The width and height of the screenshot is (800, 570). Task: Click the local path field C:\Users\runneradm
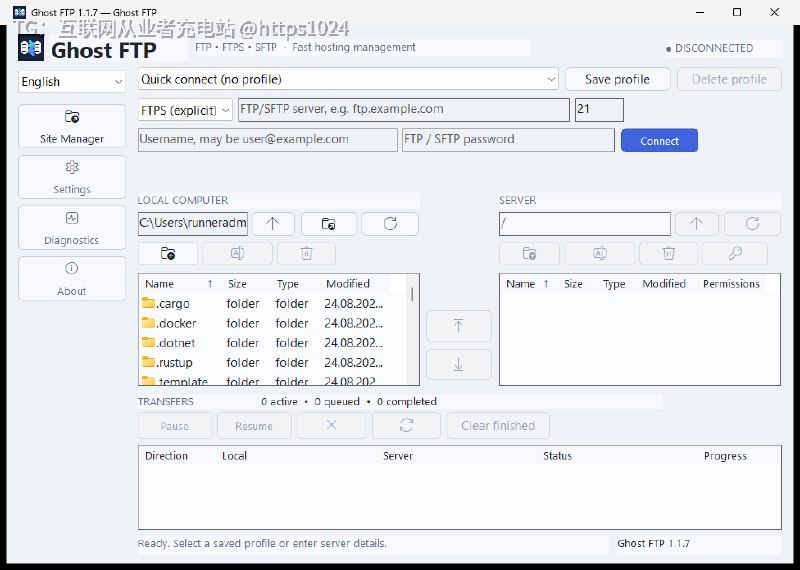coord(193,224)
